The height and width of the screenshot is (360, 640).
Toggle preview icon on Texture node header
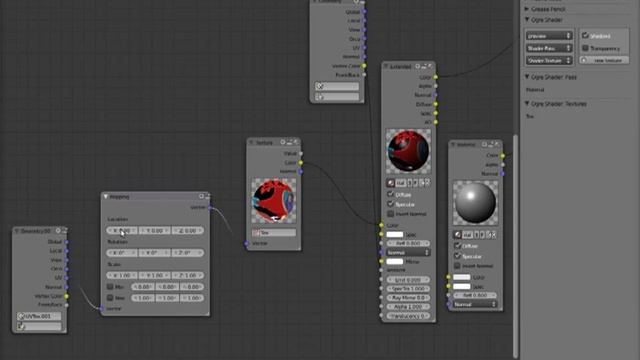click(x=296, y=142)
